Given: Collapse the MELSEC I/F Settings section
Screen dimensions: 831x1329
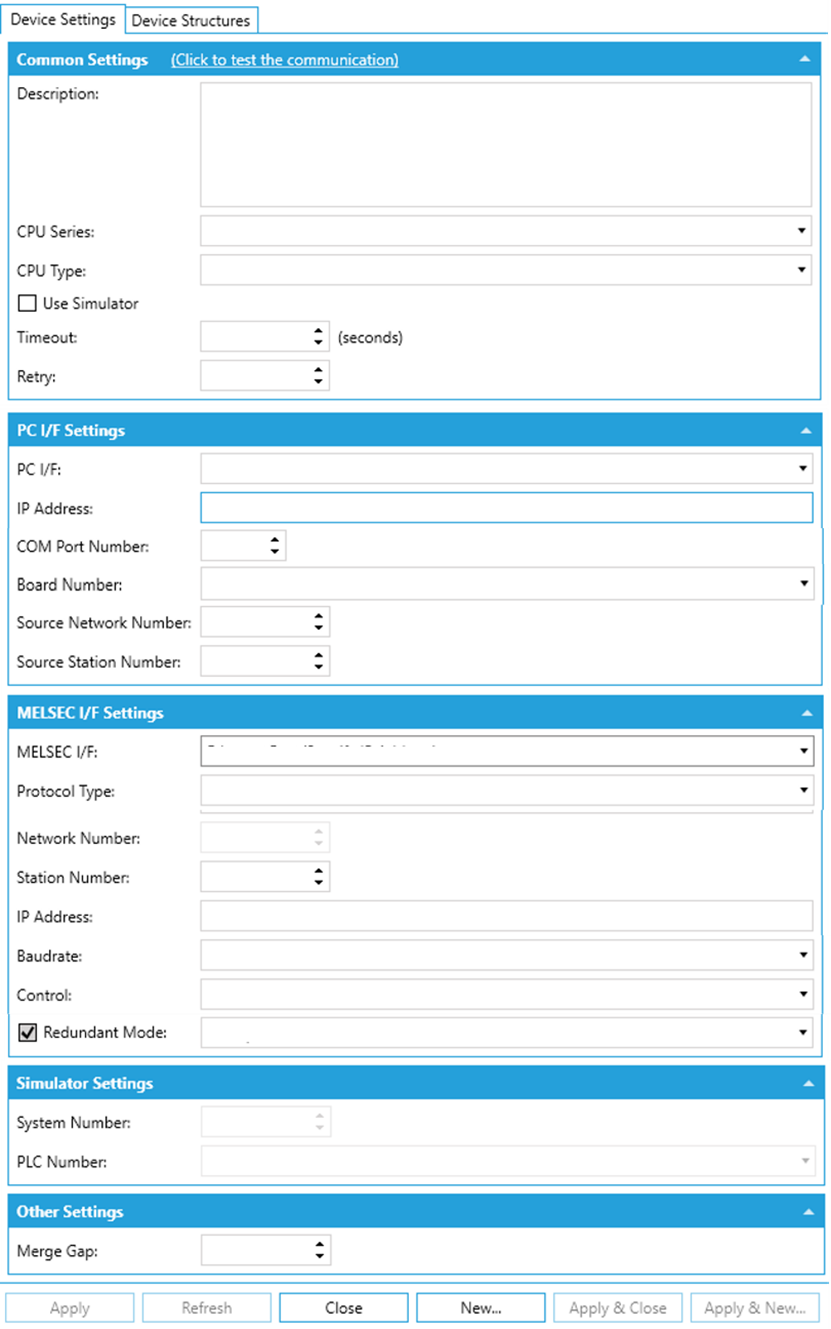Looking at the screenshot, I should 805,713.
